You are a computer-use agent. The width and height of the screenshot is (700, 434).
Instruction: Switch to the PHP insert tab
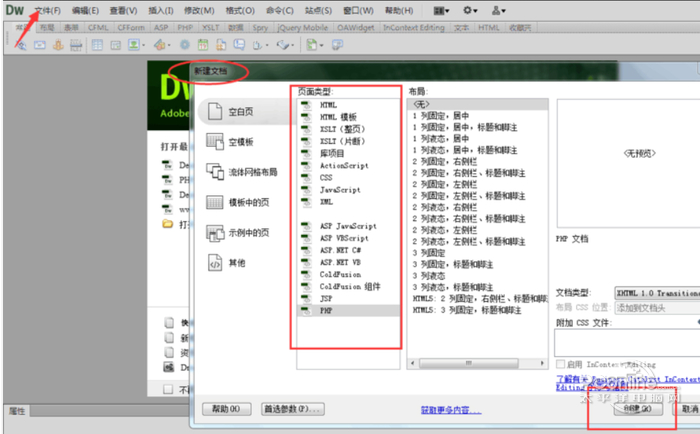[185, 28]
